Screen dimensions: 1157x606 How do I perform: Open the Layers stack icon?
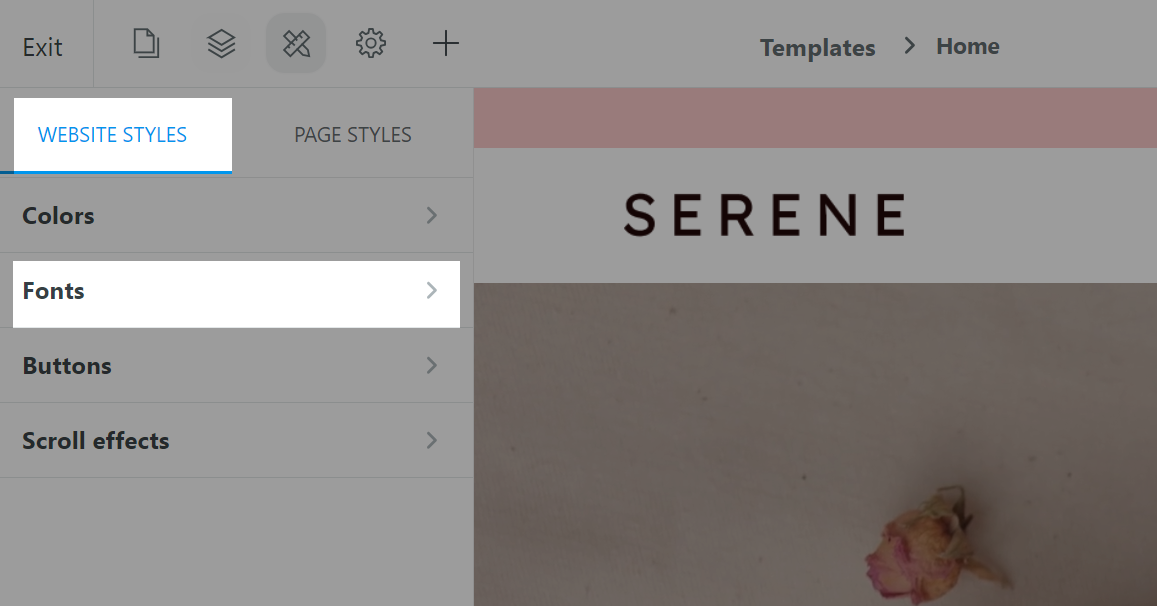pos(221,44)
